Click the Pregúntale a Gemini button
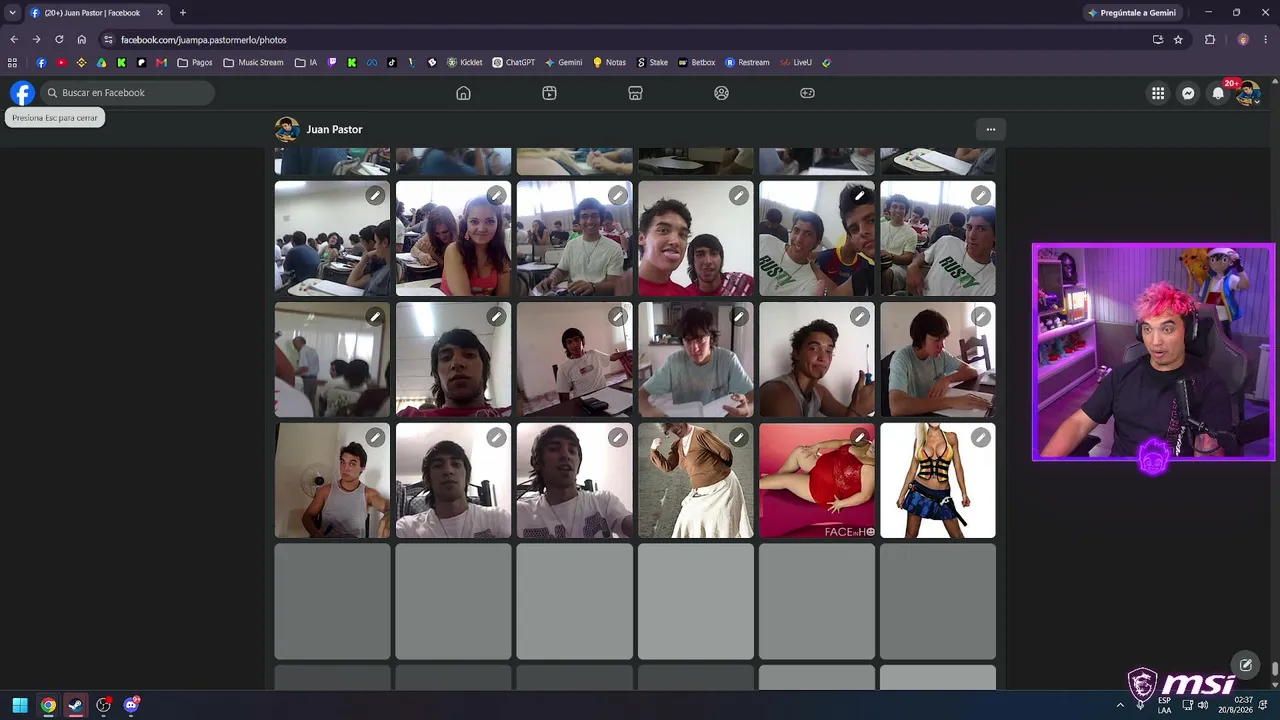 pyautogui.click(x=1131, y=13)
